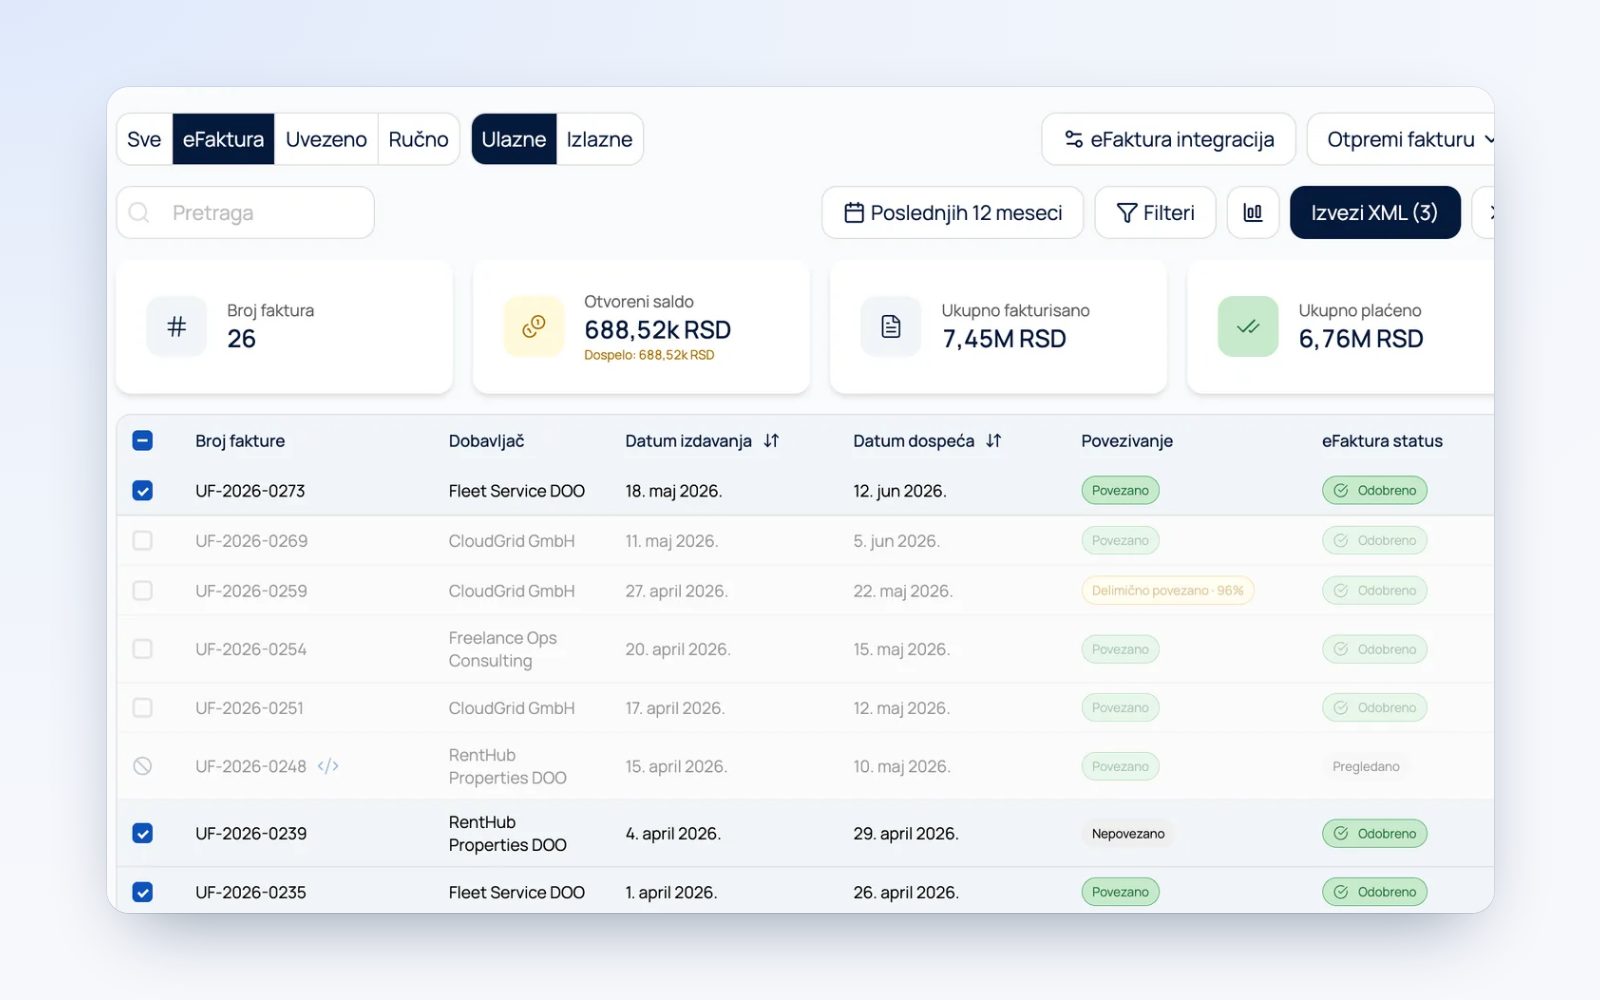Click the double-check icon on Ukupno plaćeno card
The width and height of the screenshot is (1600, 1000).
[x=1248, y=326]
